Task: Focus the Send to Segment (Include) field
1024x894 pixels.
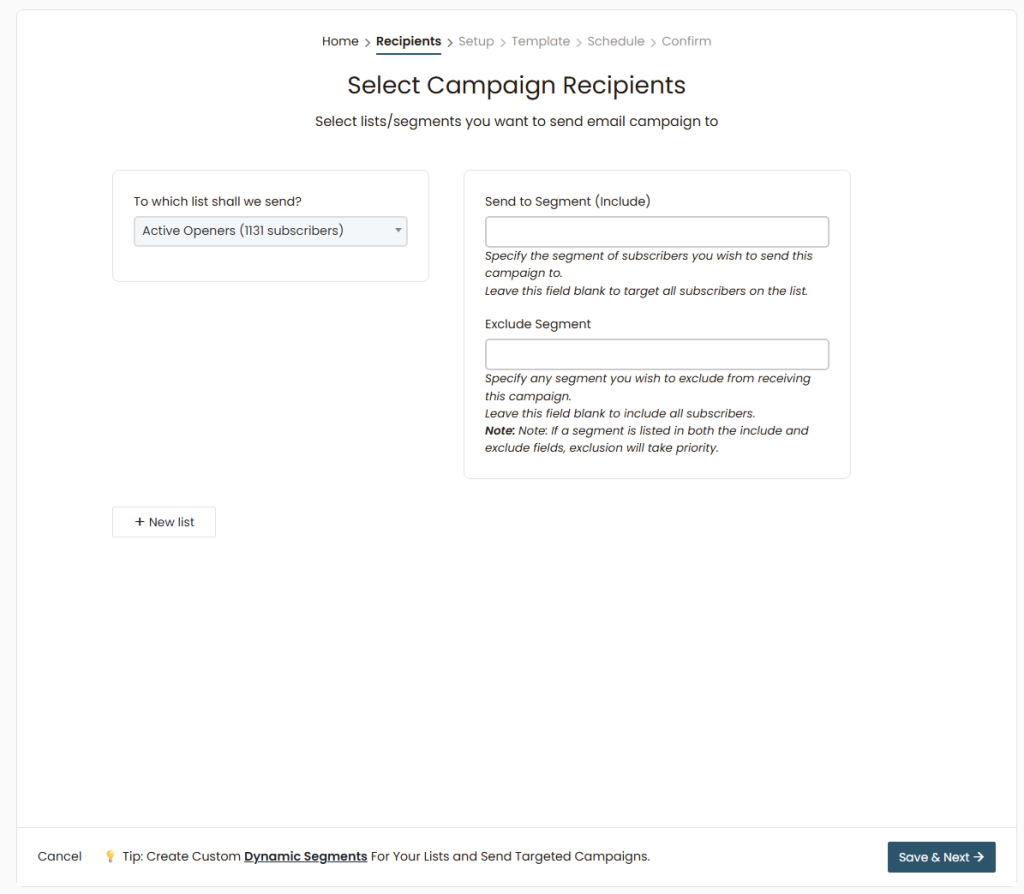Action: (656, 232)
